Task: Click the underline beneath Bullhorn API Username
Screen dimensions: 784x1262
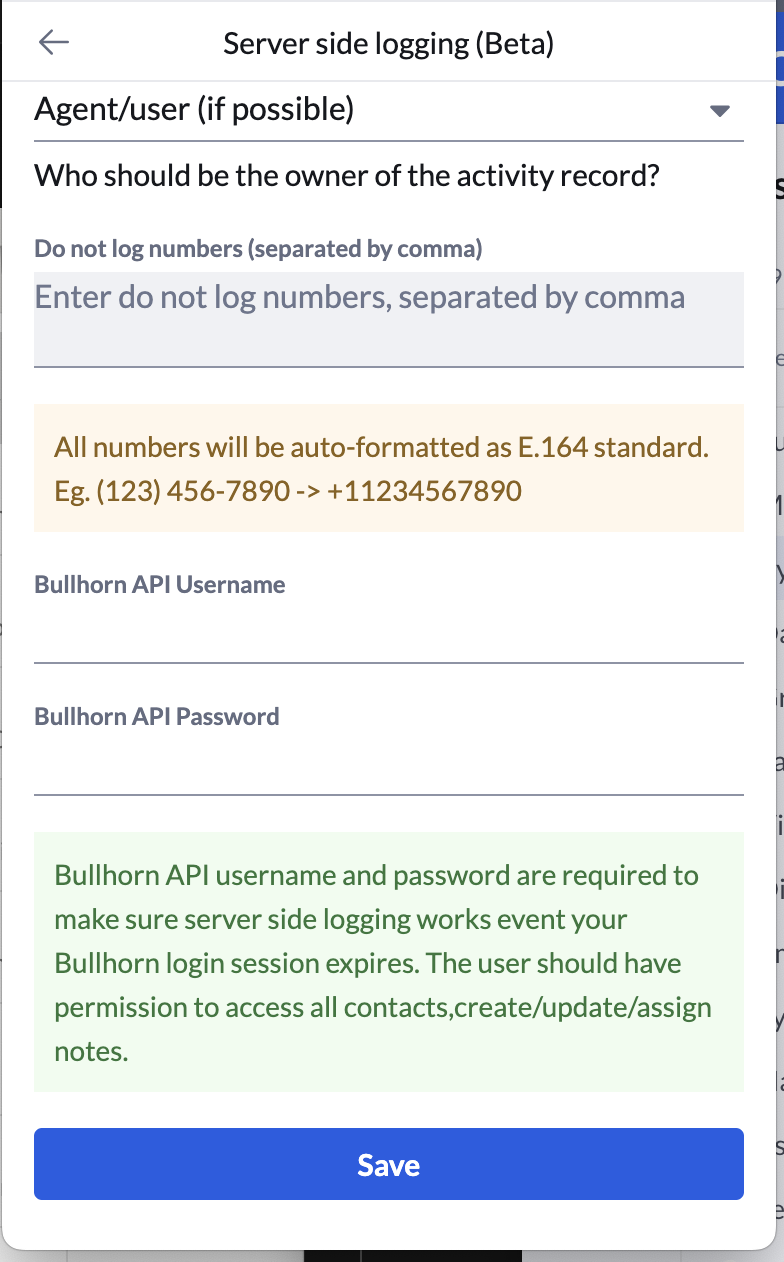Action: coord(390,661)
